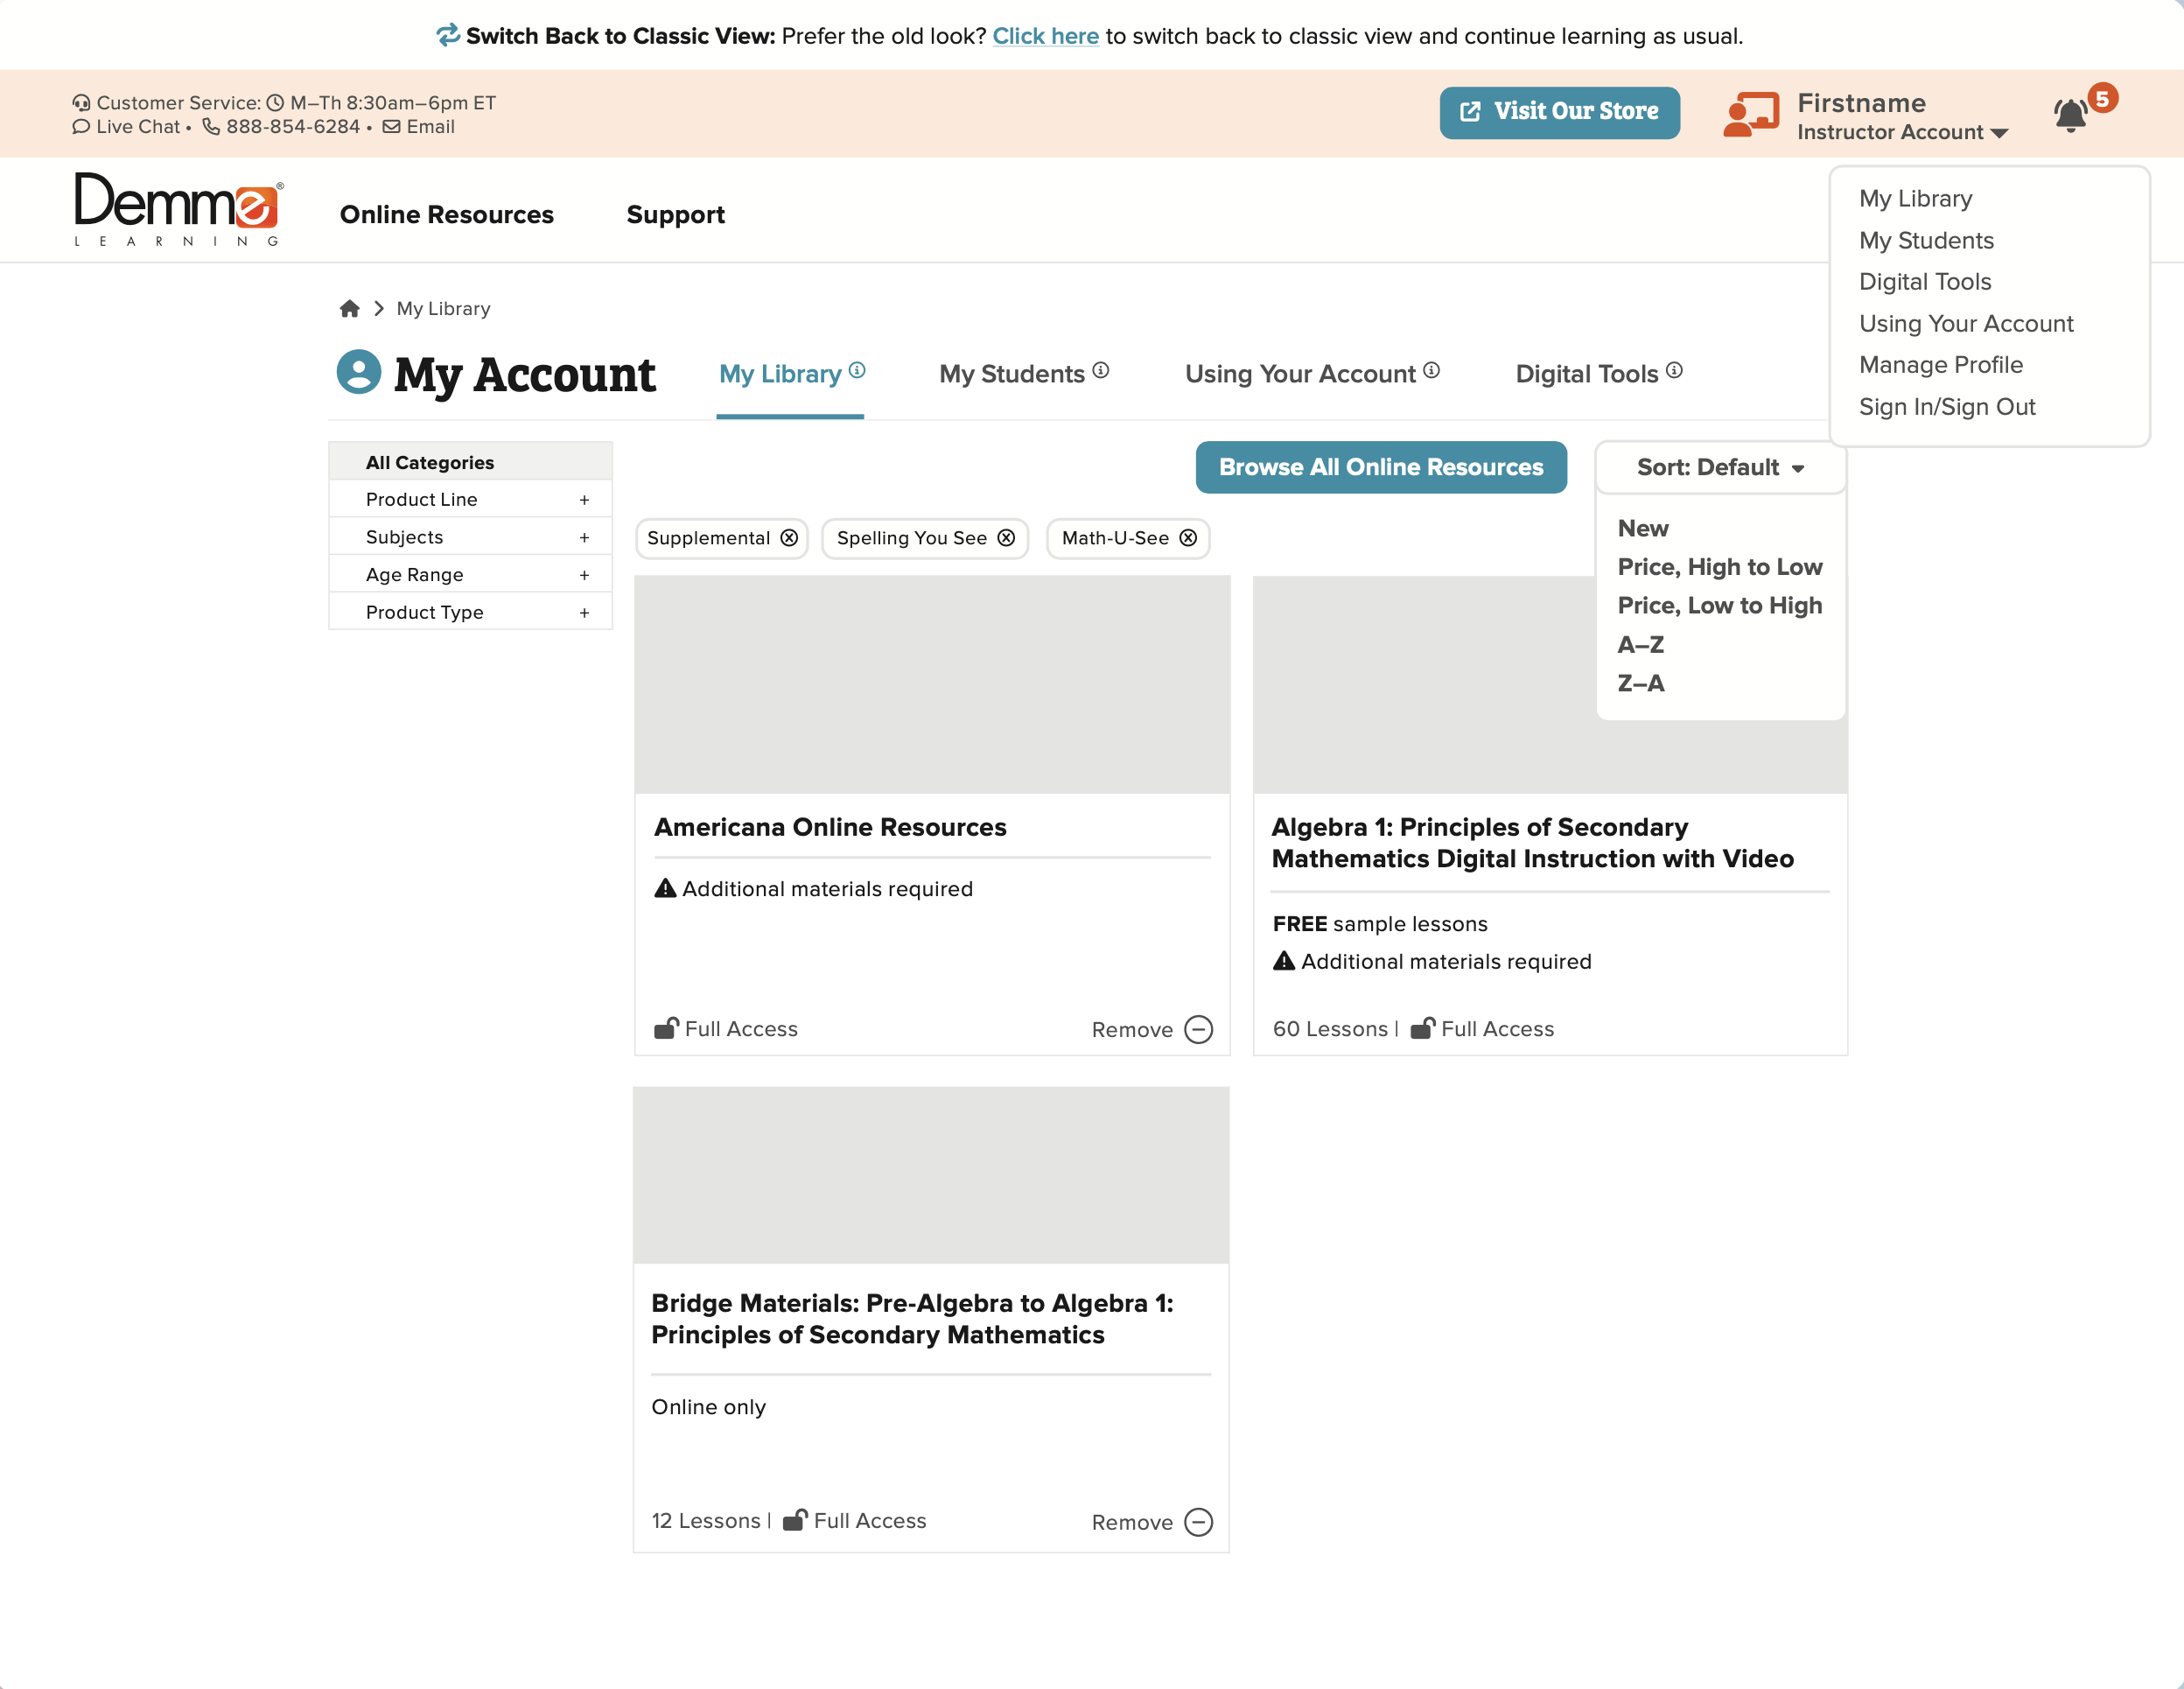Remove the Spelling You See filter chip
Screen dimensions: 2184x1689
coord(1006,538)
